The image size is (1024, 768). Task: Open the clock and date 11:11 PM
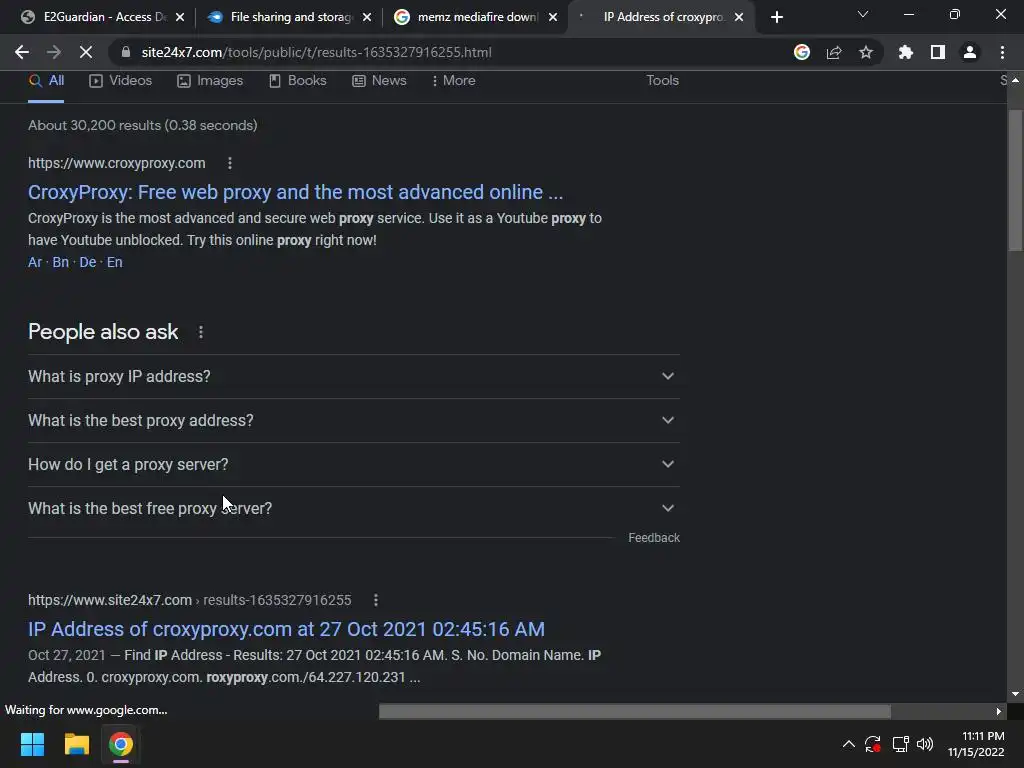[976, 744]
